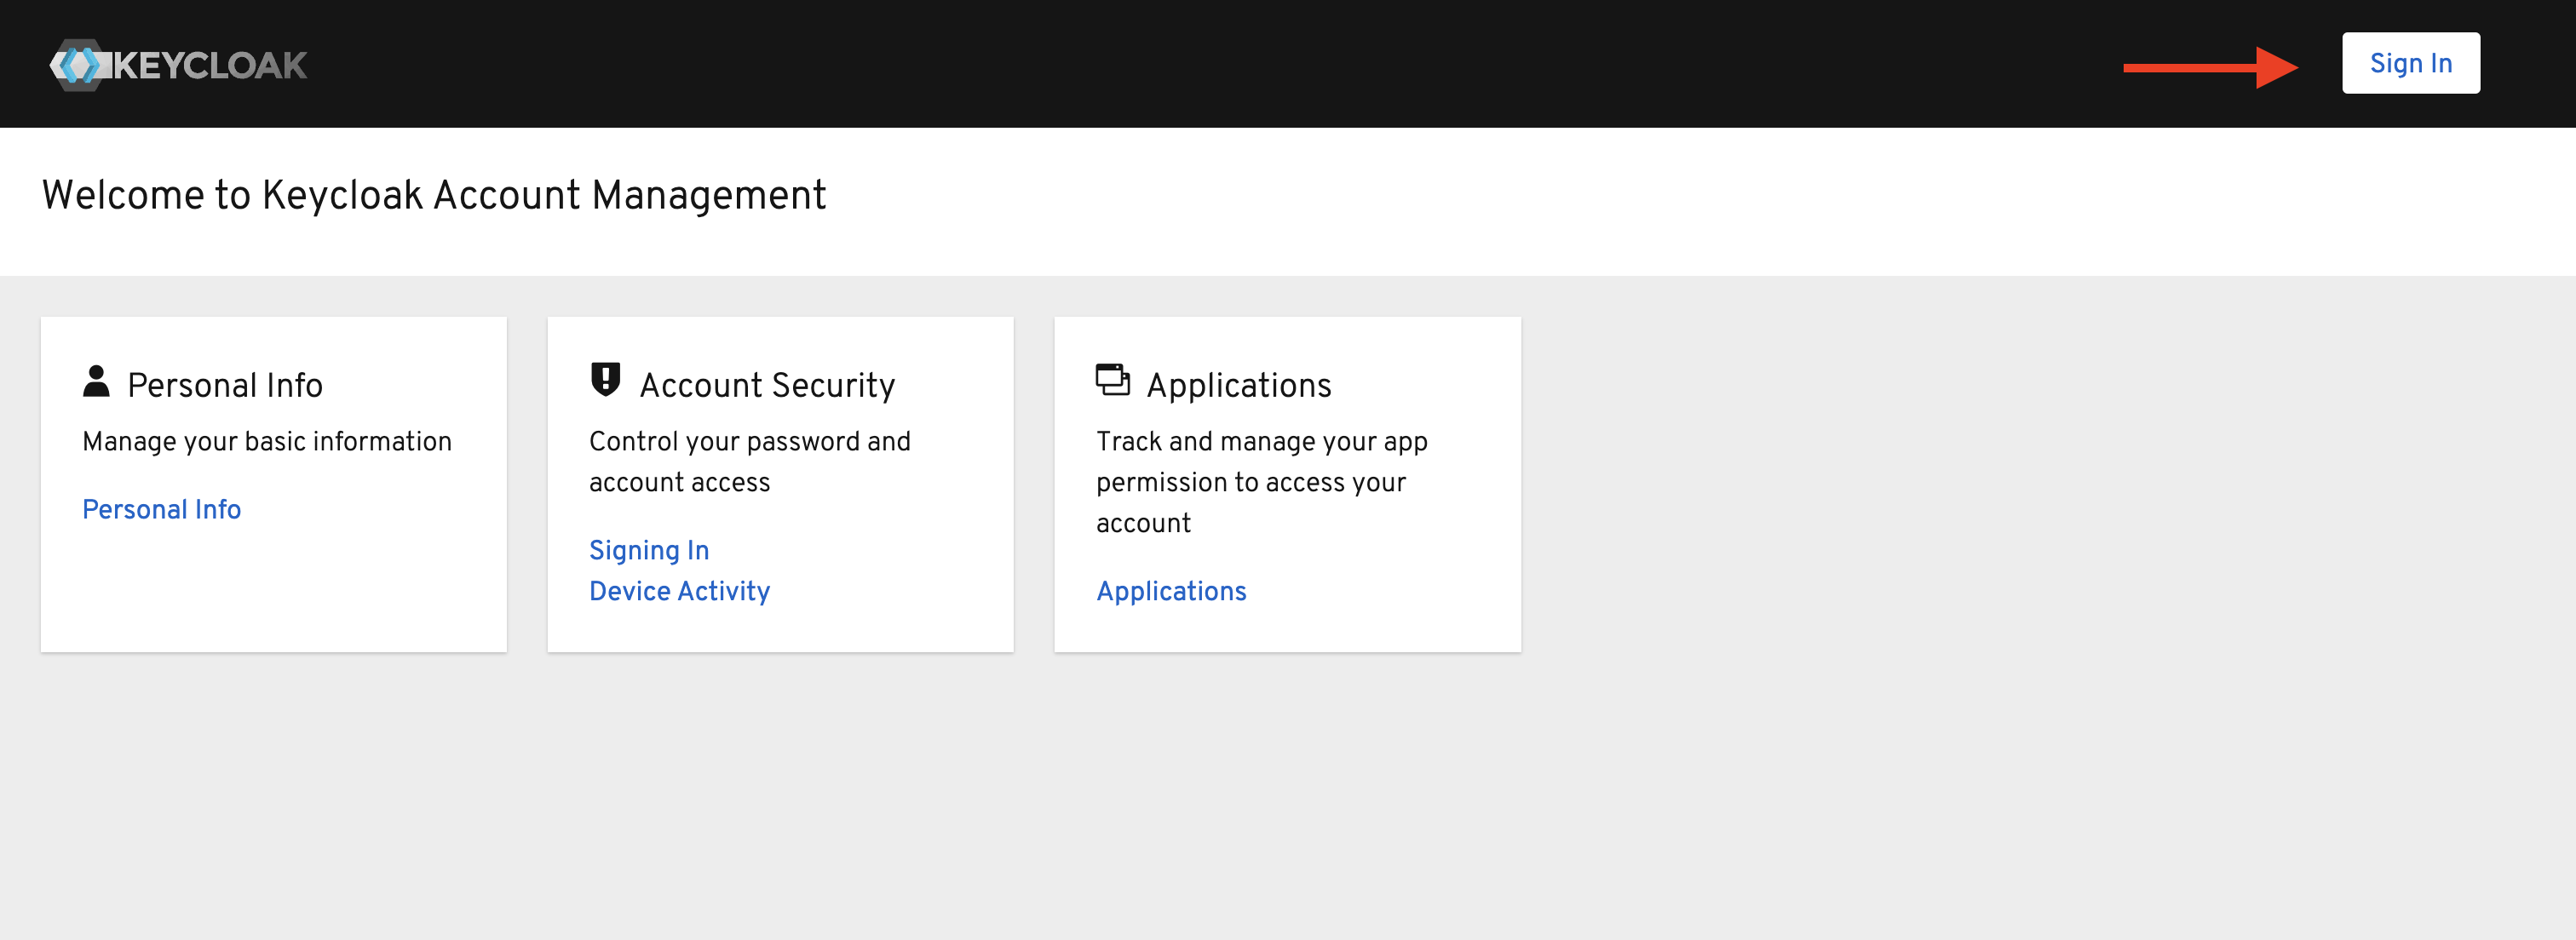Click the Welcome to Keycloak Account Management title
Screen dimensions: 2576x940
(434, 195)
